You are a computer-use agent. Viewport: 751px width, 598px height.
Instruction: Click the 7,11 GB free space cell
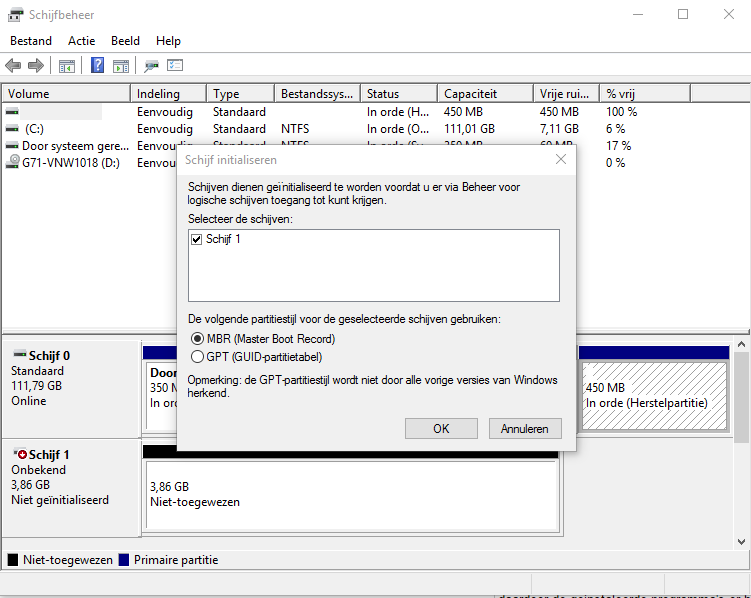[559, 129]
